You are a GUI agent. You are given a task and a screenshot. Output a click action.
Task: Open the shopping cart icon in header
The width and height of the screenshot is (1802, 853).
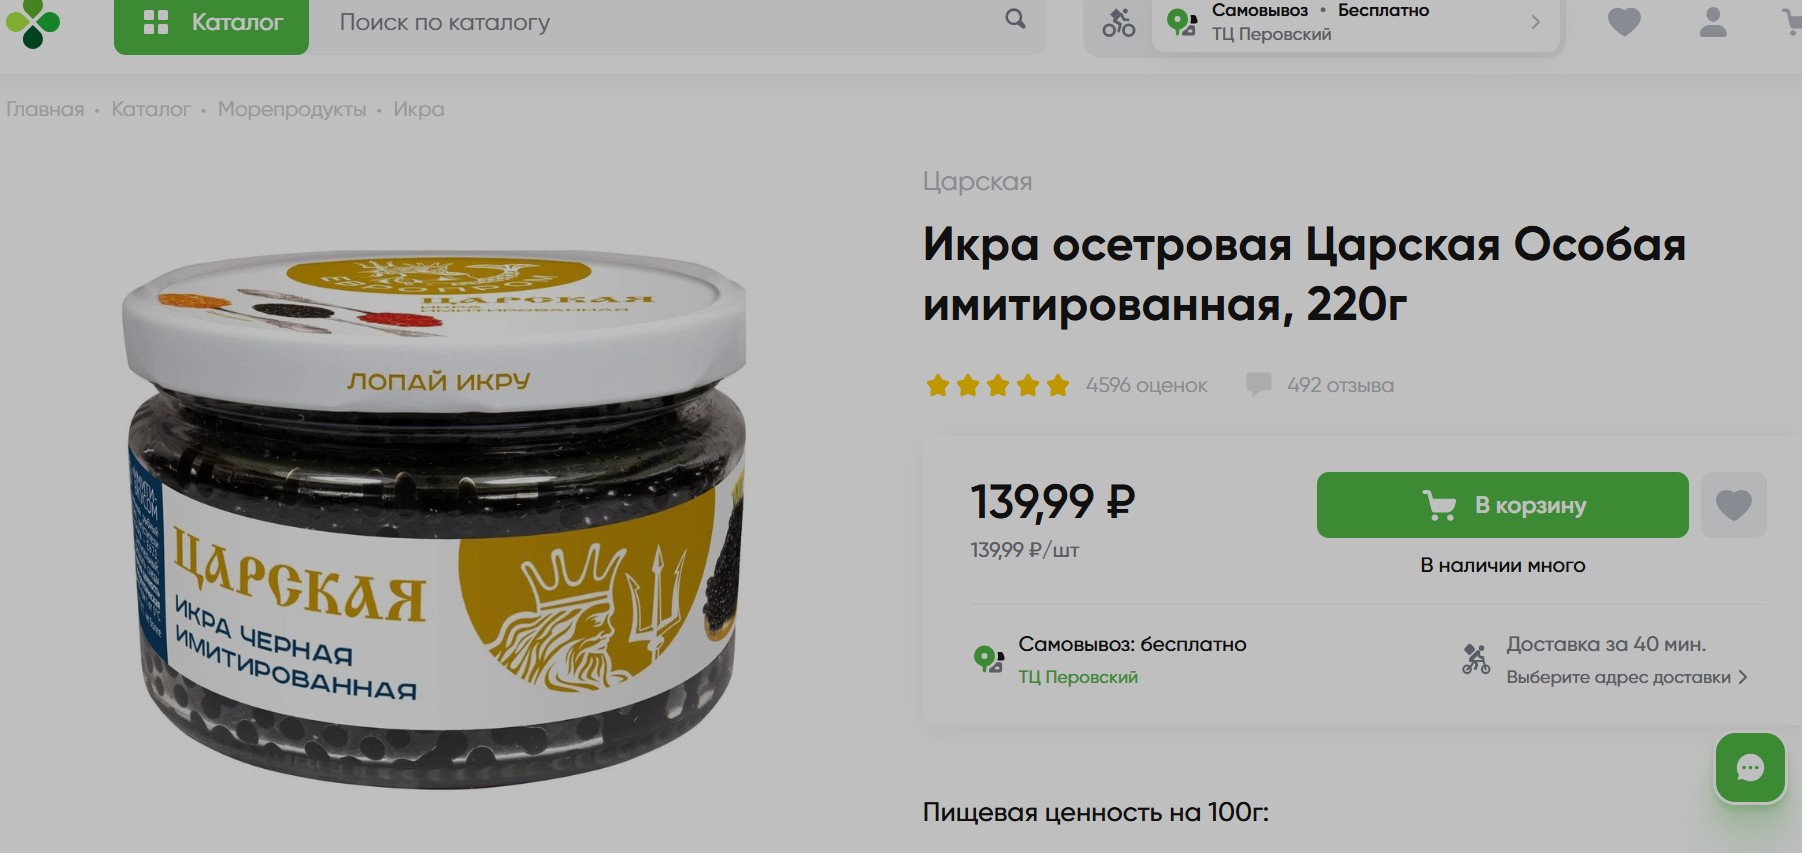(1792, 22)
